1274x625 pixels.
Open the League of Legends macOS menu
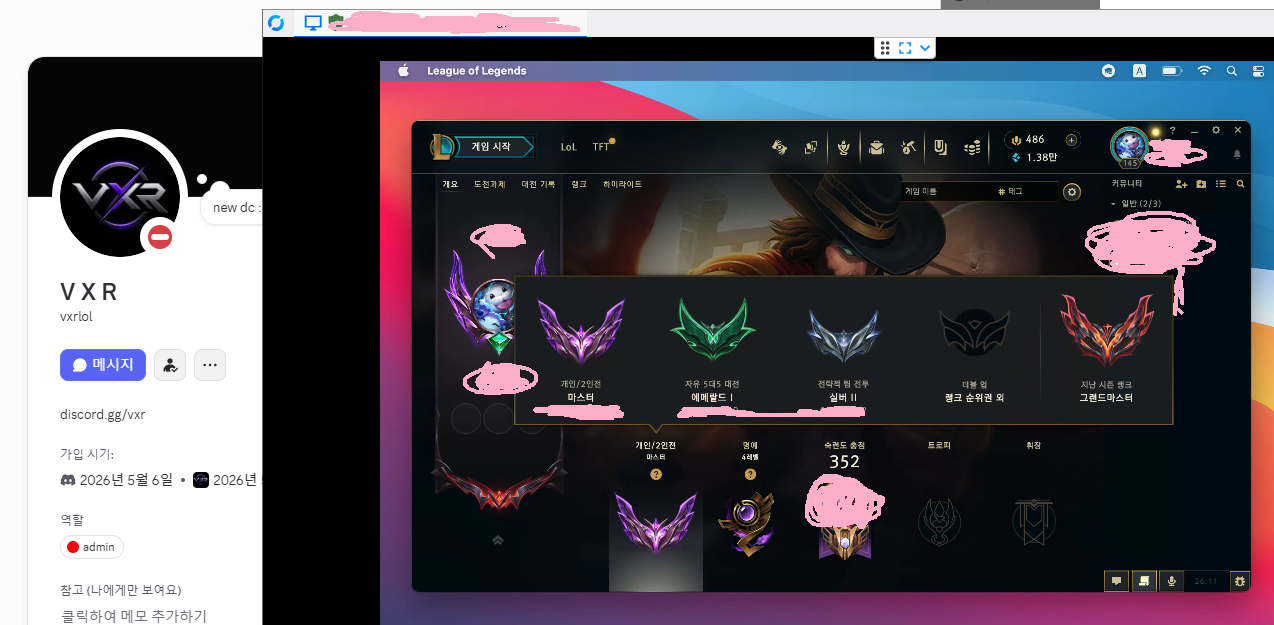476,71
